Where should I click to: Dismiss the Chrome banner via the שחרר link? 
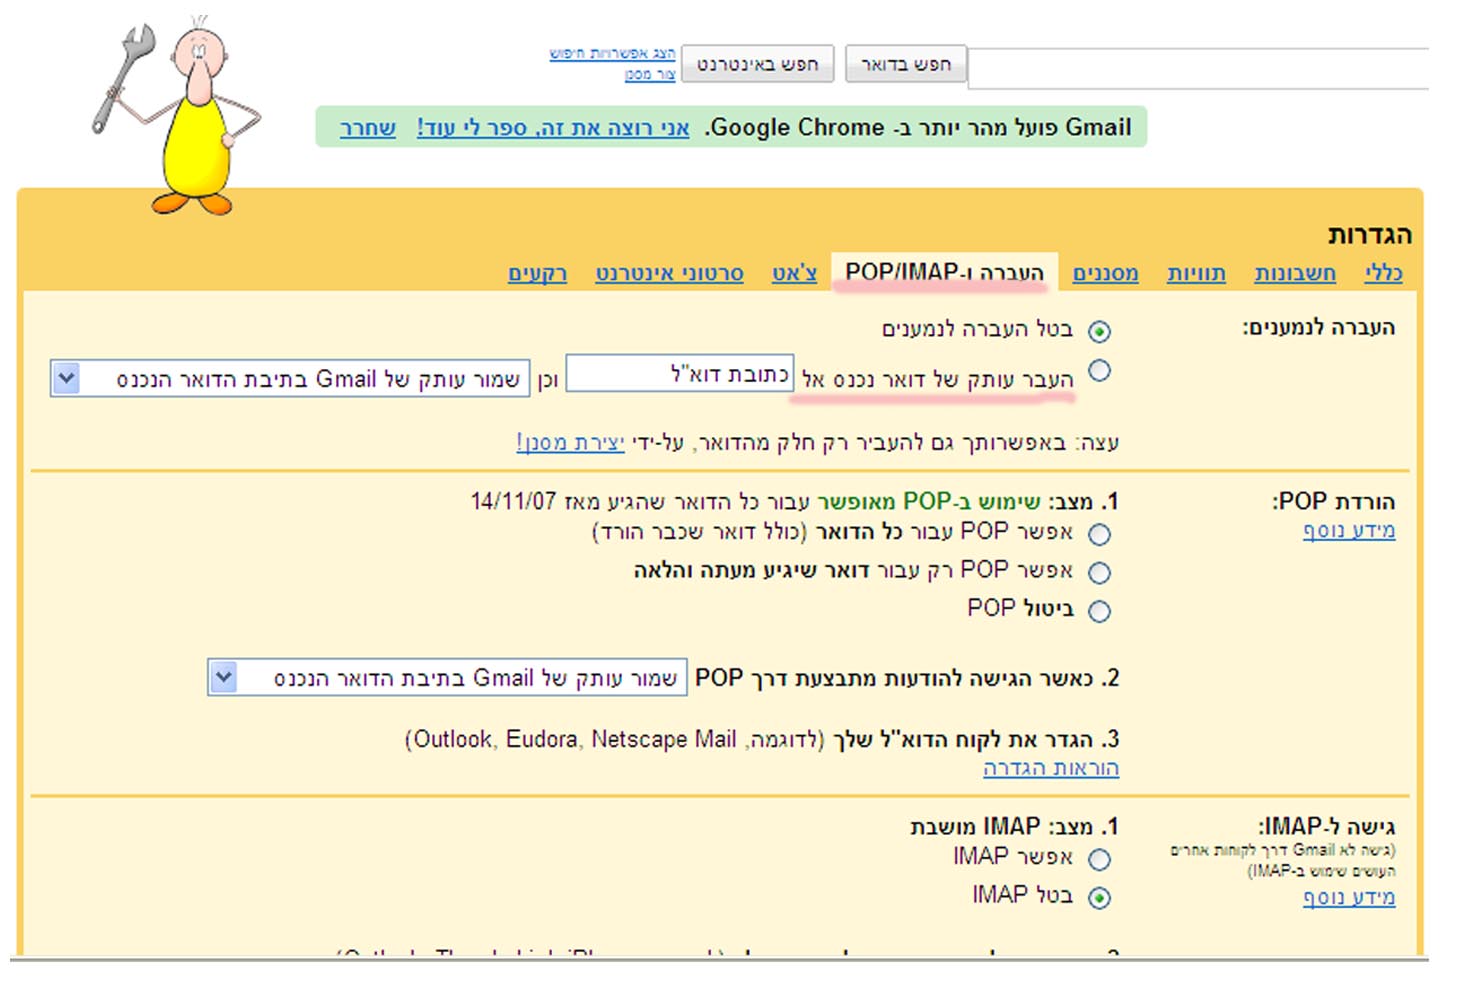click(368, 128)
